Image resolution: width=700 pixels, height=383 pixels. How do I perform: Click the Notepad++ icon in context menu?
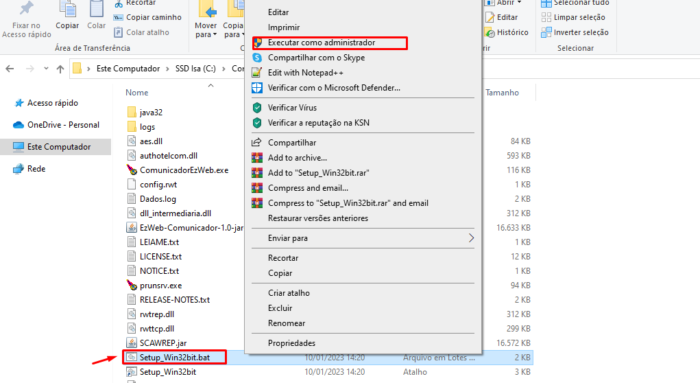point(257,72)
